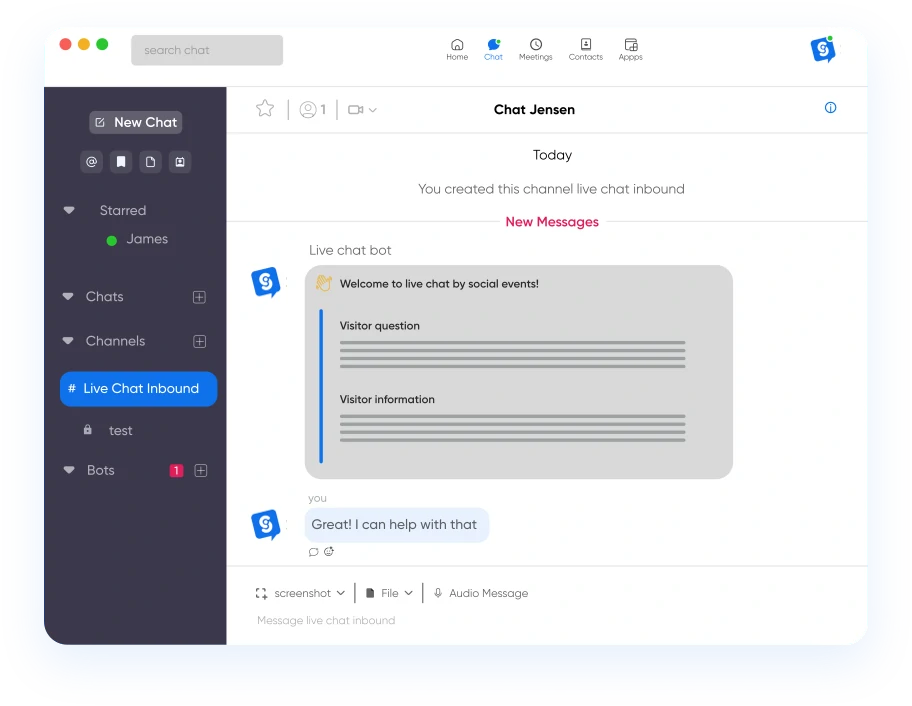Screen dimensions: 912x706
Task: Click the Live chat bot avatar
Action: point(266,282)
